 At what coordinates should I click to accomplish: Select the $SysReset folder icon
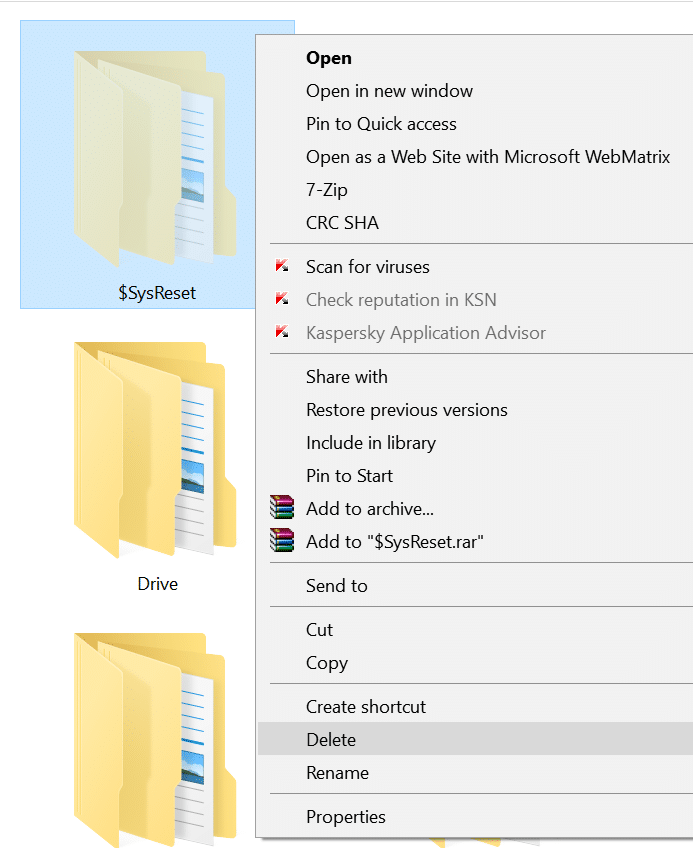pos(155,158)
